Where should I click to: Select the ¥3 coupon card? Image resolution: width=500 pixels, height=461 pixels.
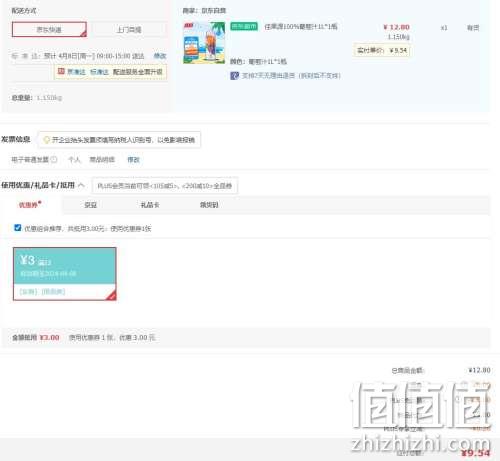[65, 274]
